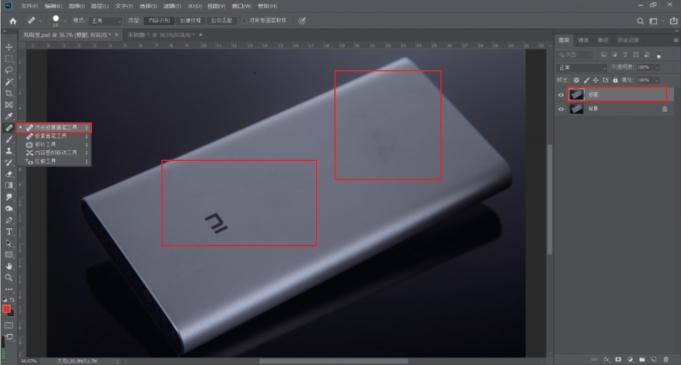The image size is (681, 365).
Task: Click the lock all icon in Layers panel
Action: [x=615, y=80]
